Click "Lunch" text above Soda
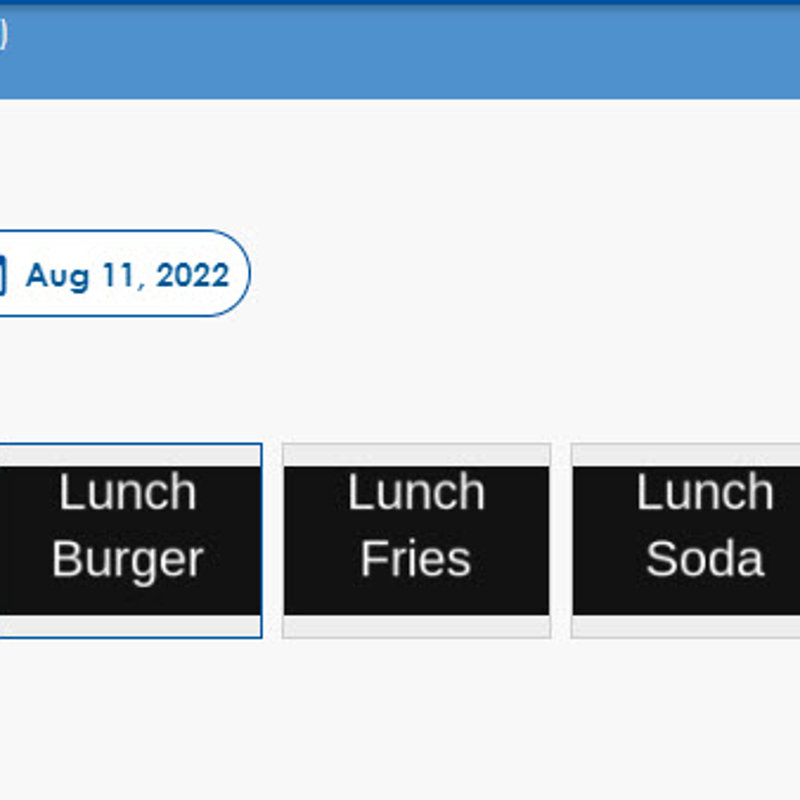The image size is (800, 800). point(704,493)
